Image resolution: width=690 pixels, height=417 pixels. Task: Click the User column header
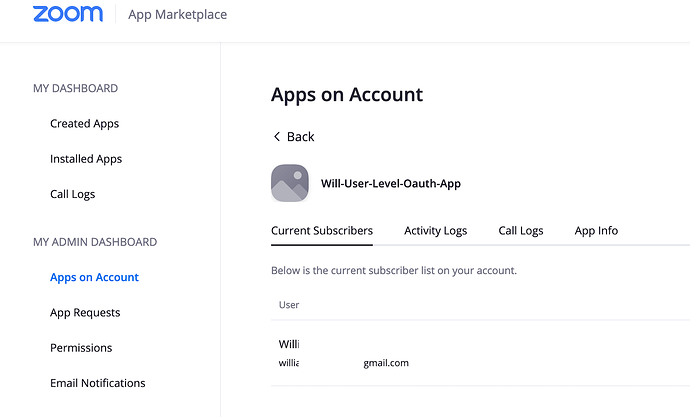click(x=288, y=304)
